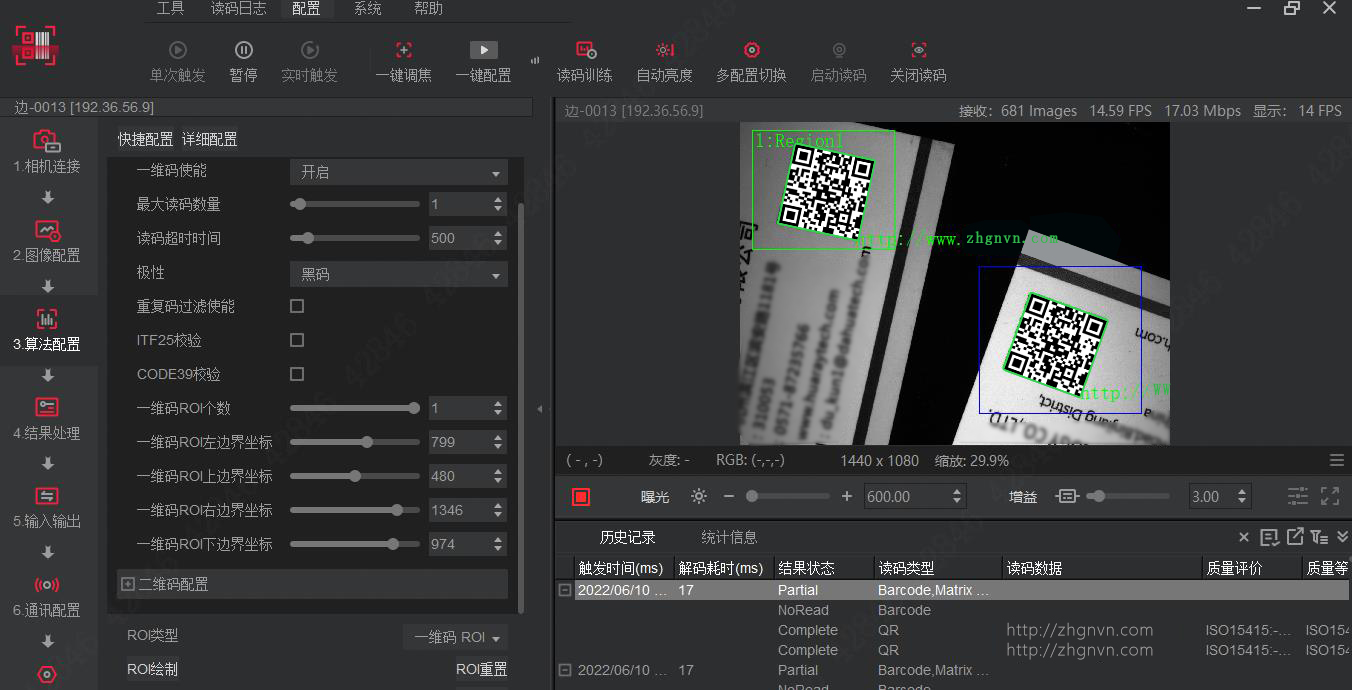The image size is (1352, 690).
Task: Click the 读码数据 column header
Action: (1102, 568)
